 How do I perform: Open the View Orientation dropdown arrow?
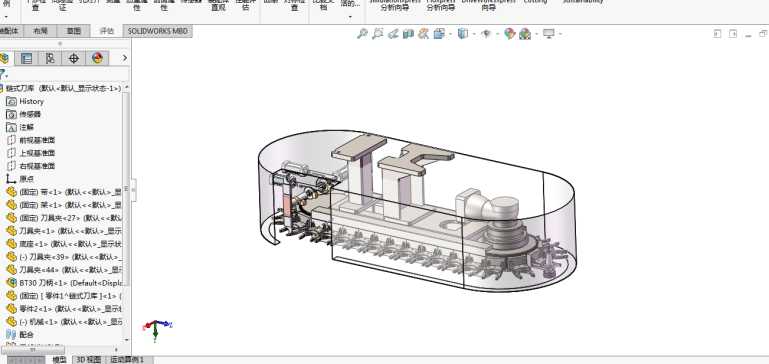[450, 34]
